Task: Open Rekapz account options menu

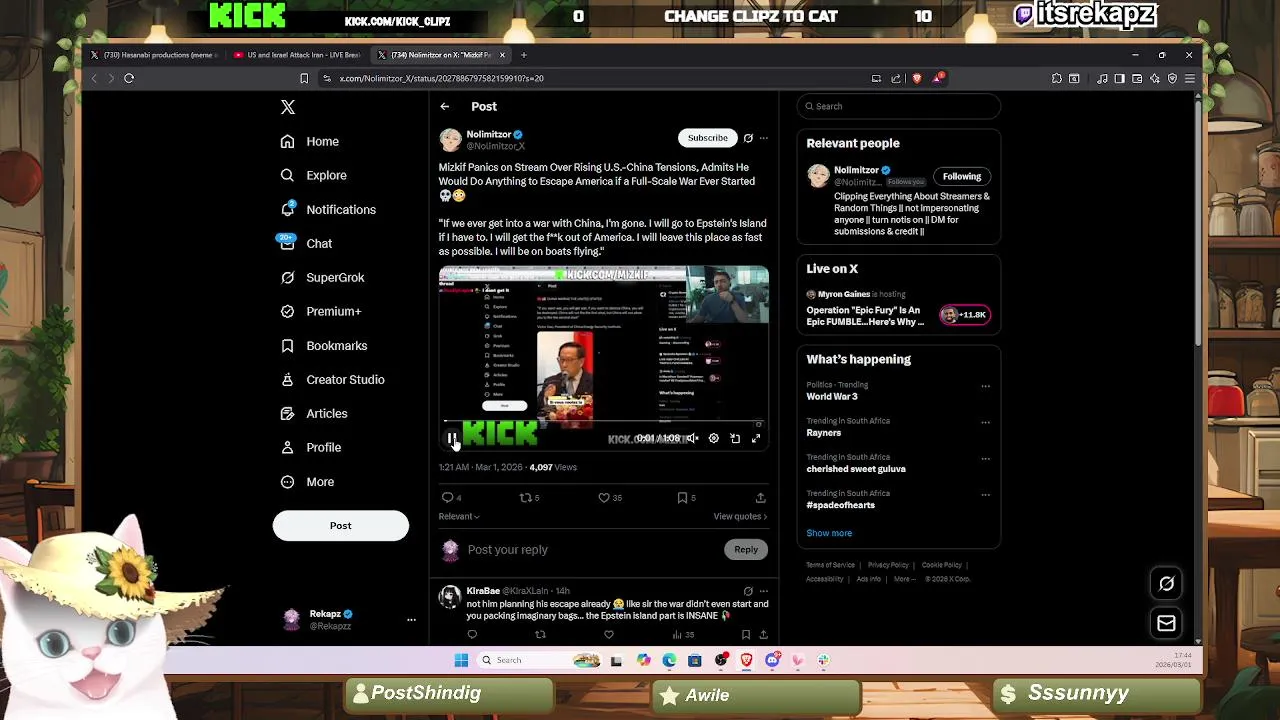Action: [x=411, y=620]
